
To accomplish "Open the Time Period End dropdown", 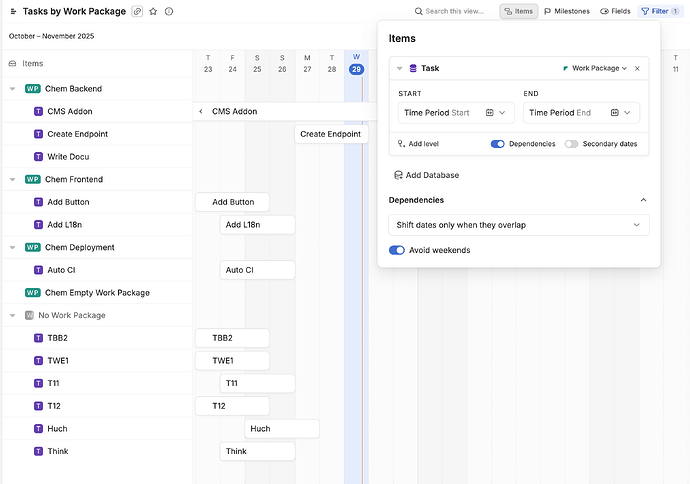I will 581,113.
